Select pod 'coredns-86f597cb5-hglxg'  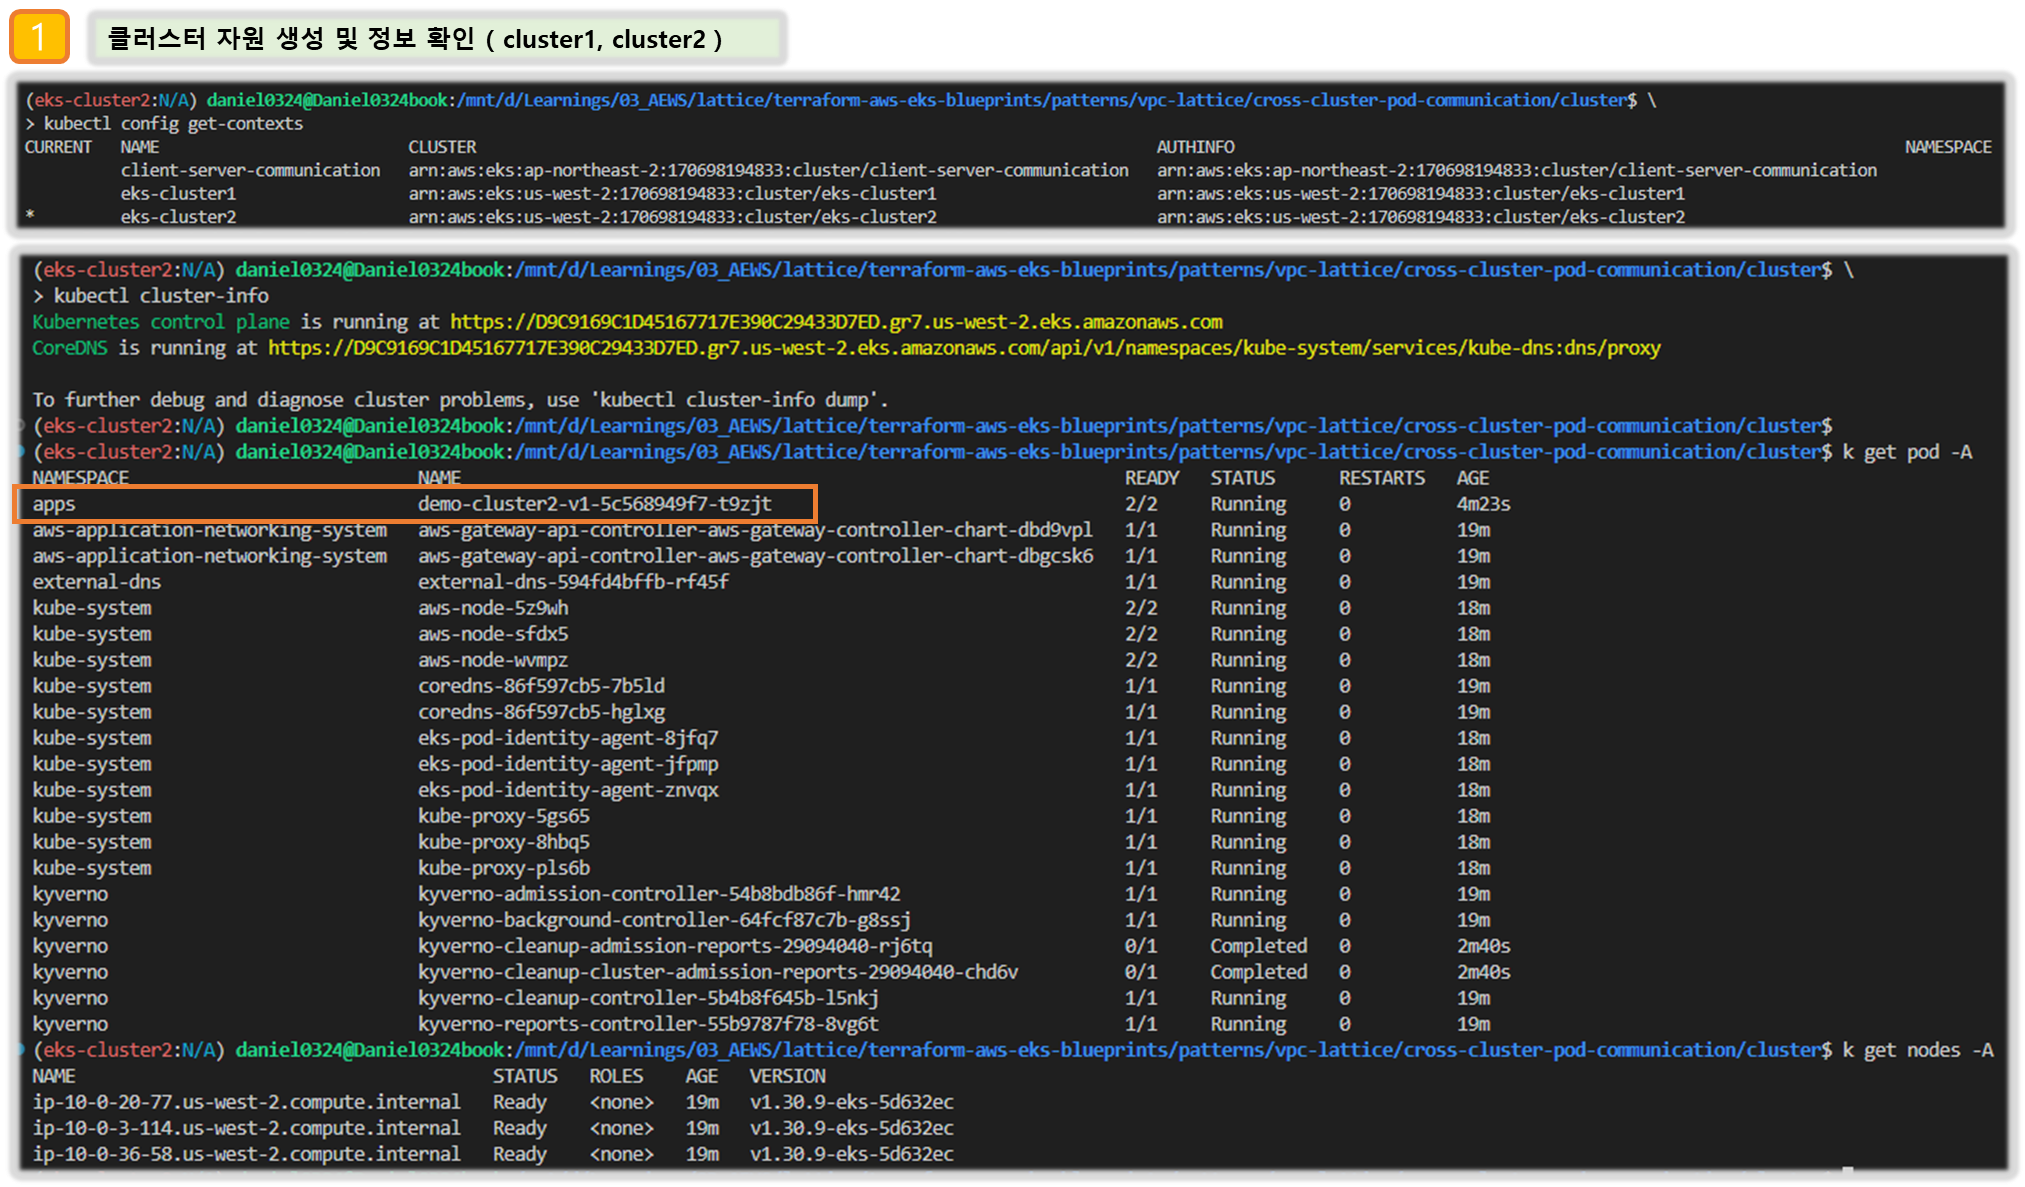(541, 712)
